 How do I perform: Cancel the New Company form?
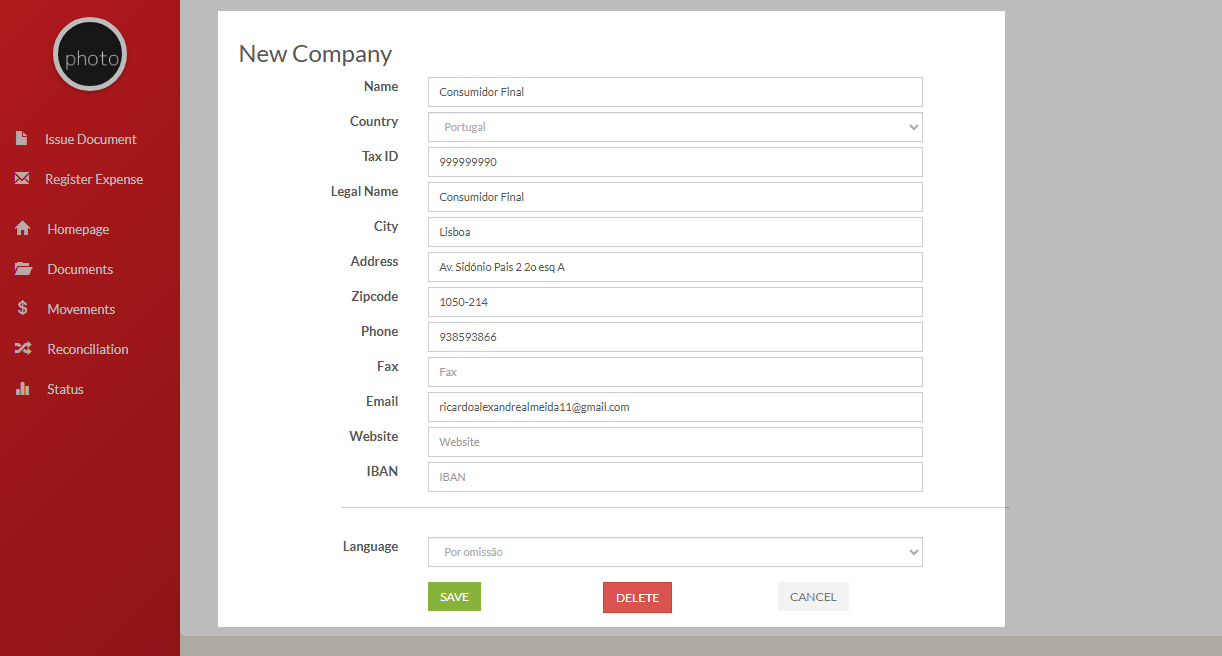pos(813,597)
